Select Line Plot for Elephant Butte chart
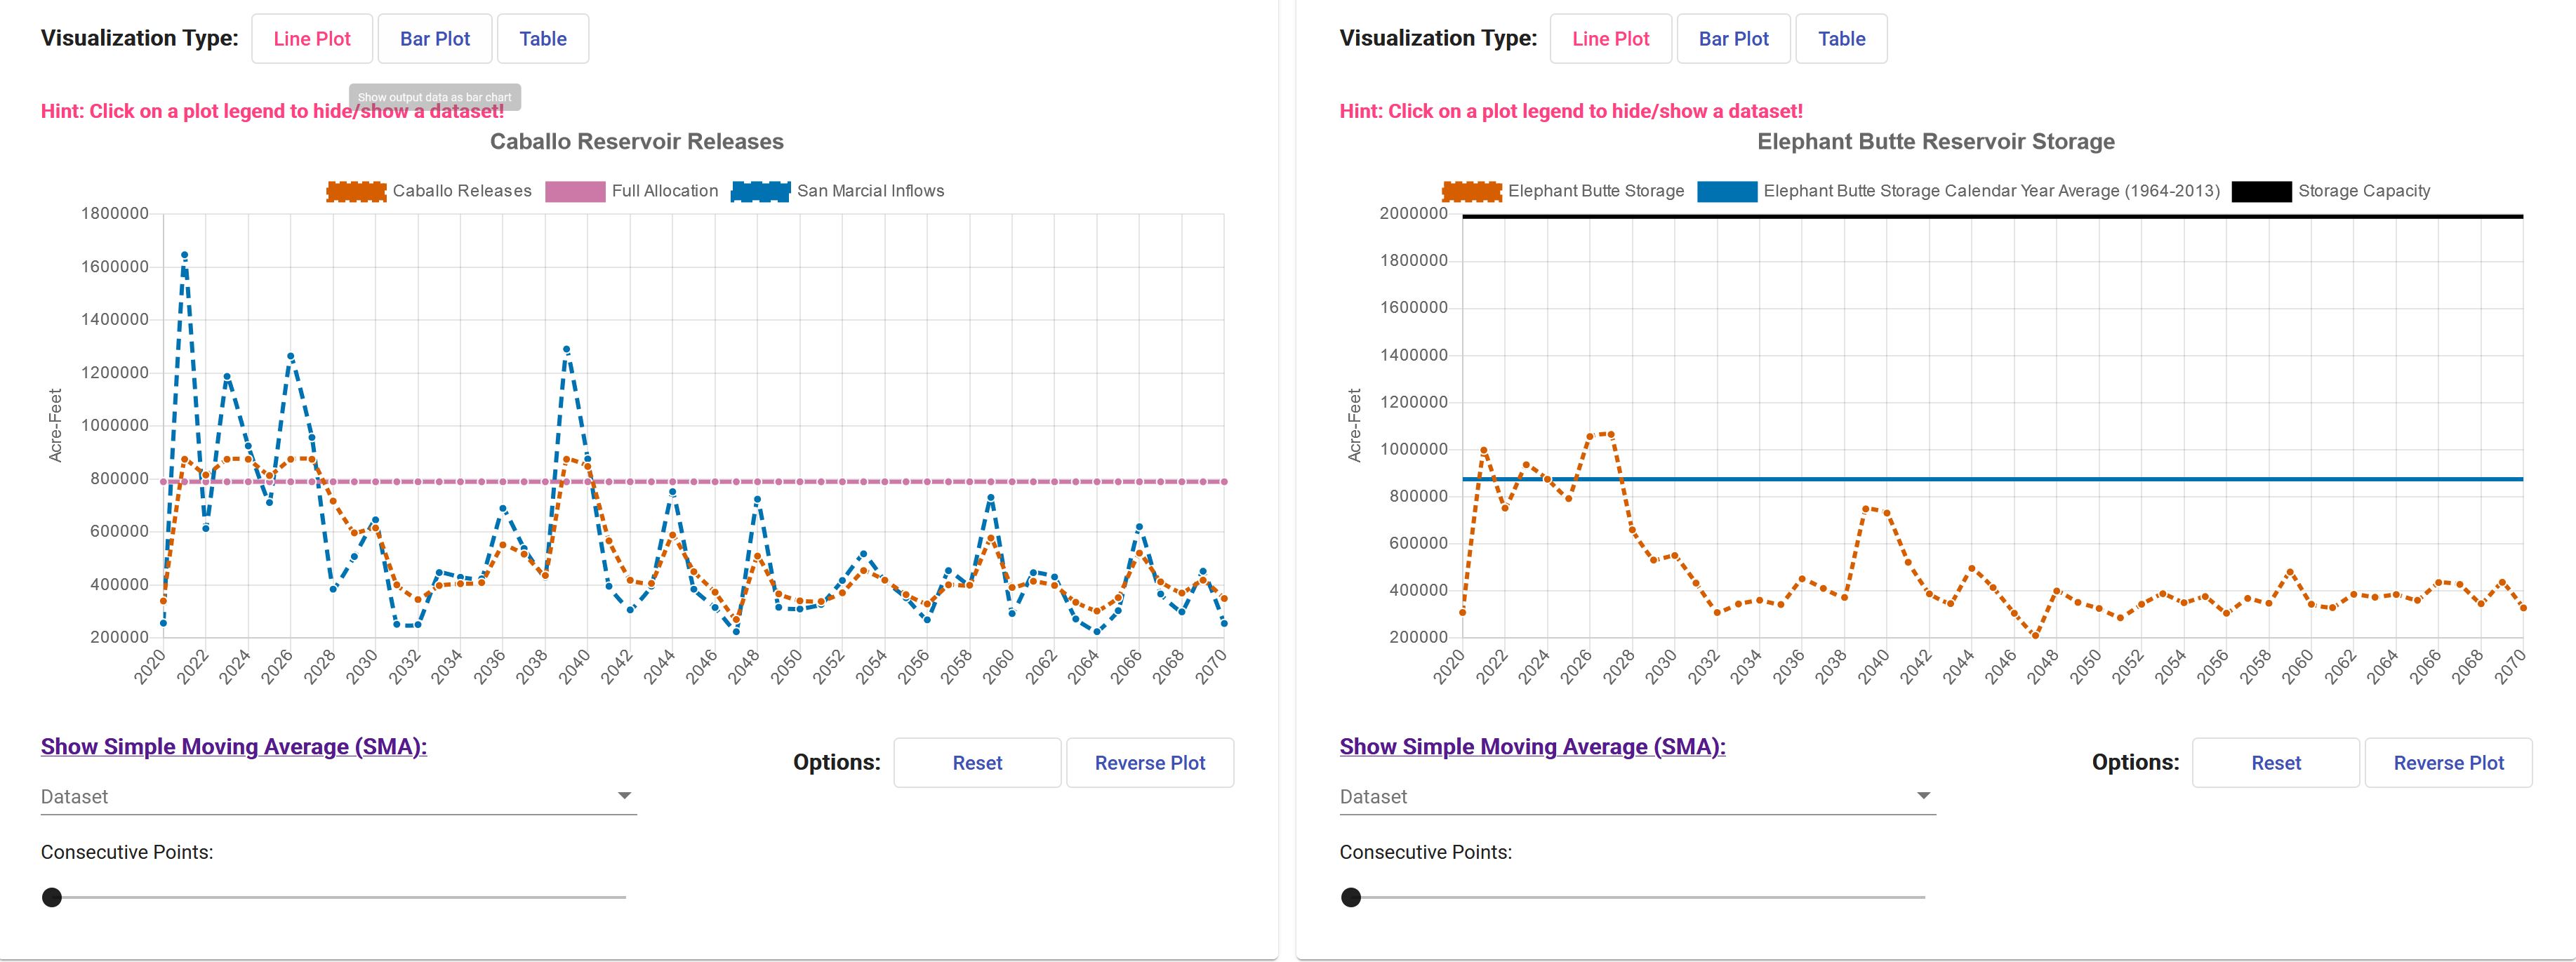 (1611, 39)
